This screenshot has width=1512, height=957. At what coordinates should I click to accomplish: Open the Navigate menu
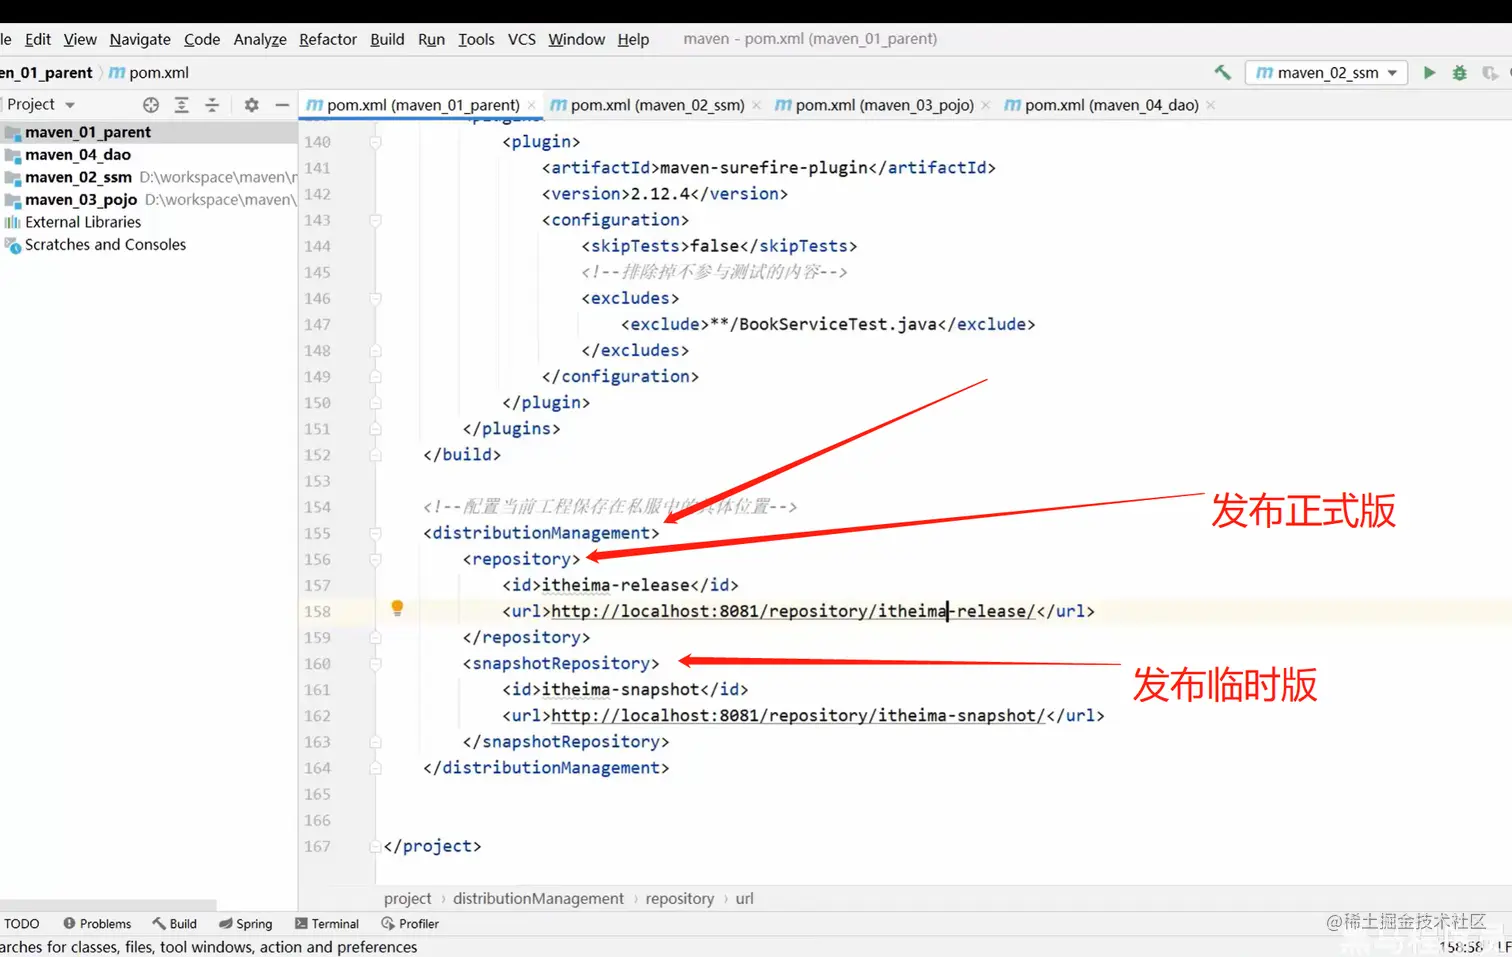point(140,39)
